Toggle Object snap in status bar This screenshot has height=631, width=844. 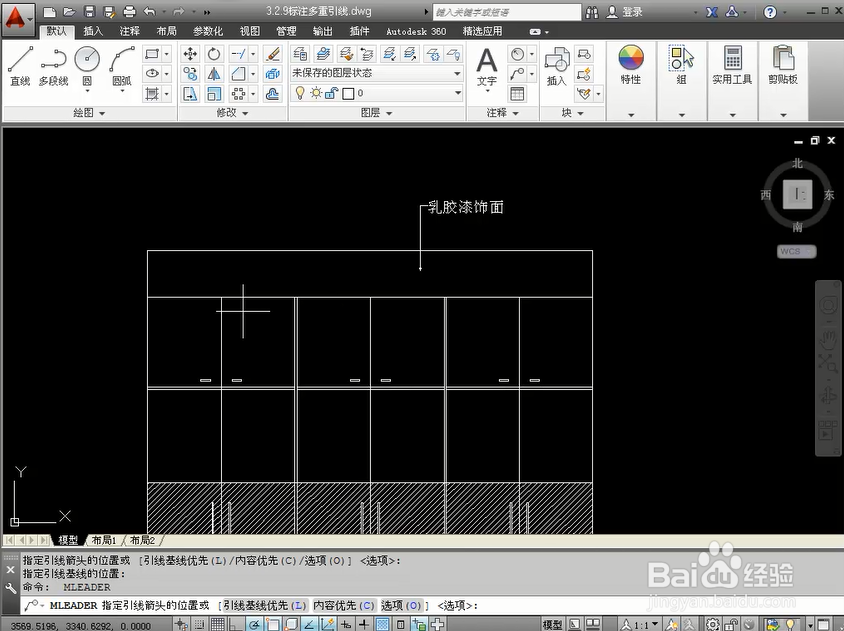(x=273, y=625)
